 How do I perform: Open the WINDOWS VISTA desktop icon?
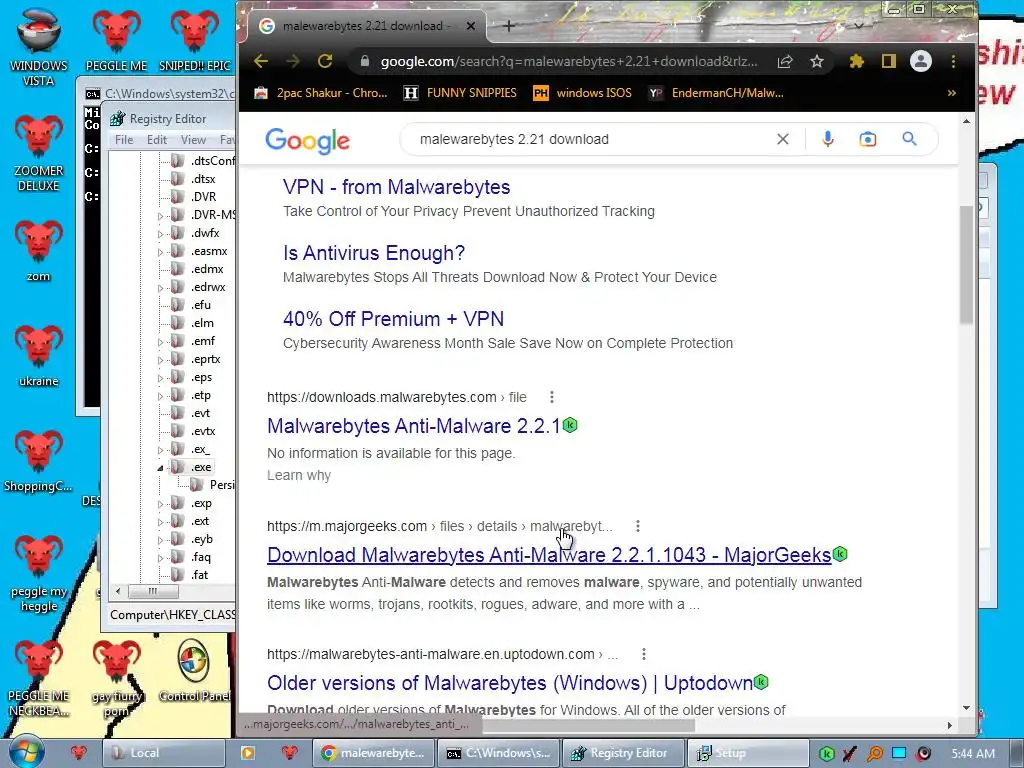(39, 48)
